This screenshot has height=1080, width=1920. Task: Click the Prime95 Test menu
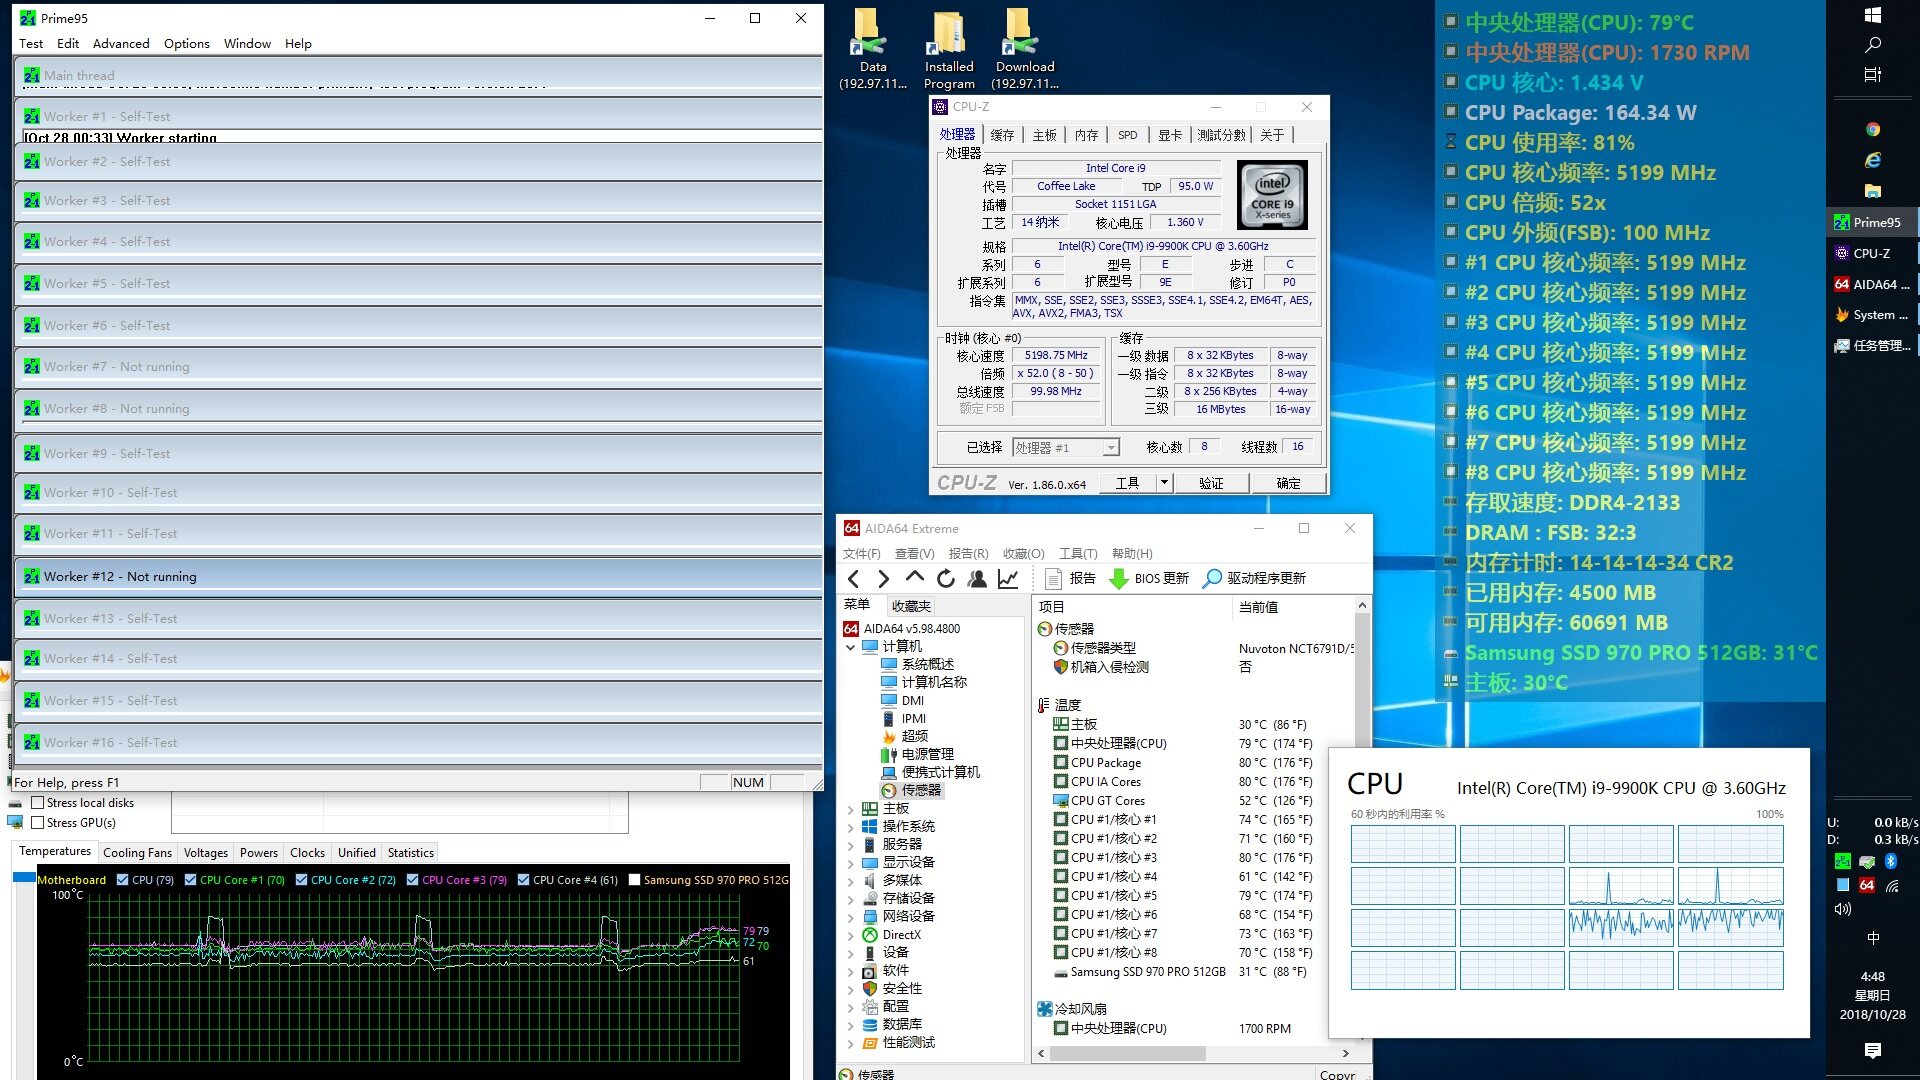point(29,44)
